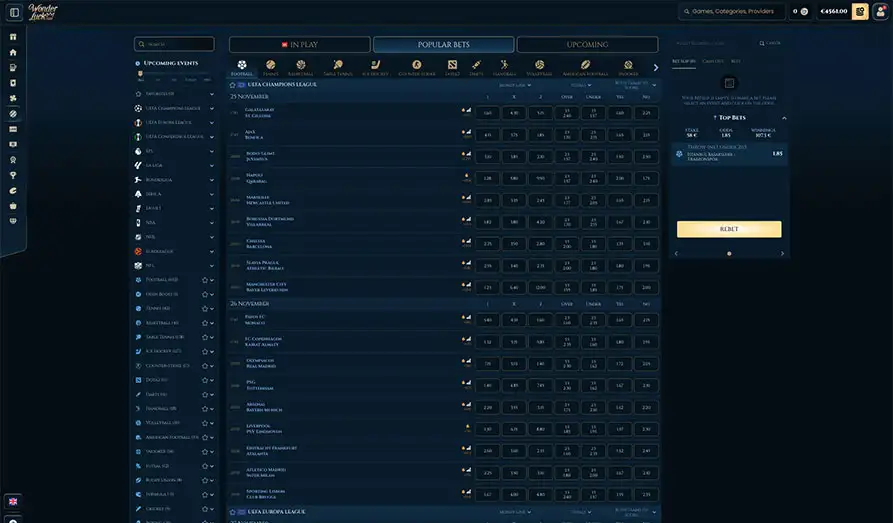Favorite star for Basketball in sports list
The width and height of the screenshot is (893, 523).
coord(205,323)
